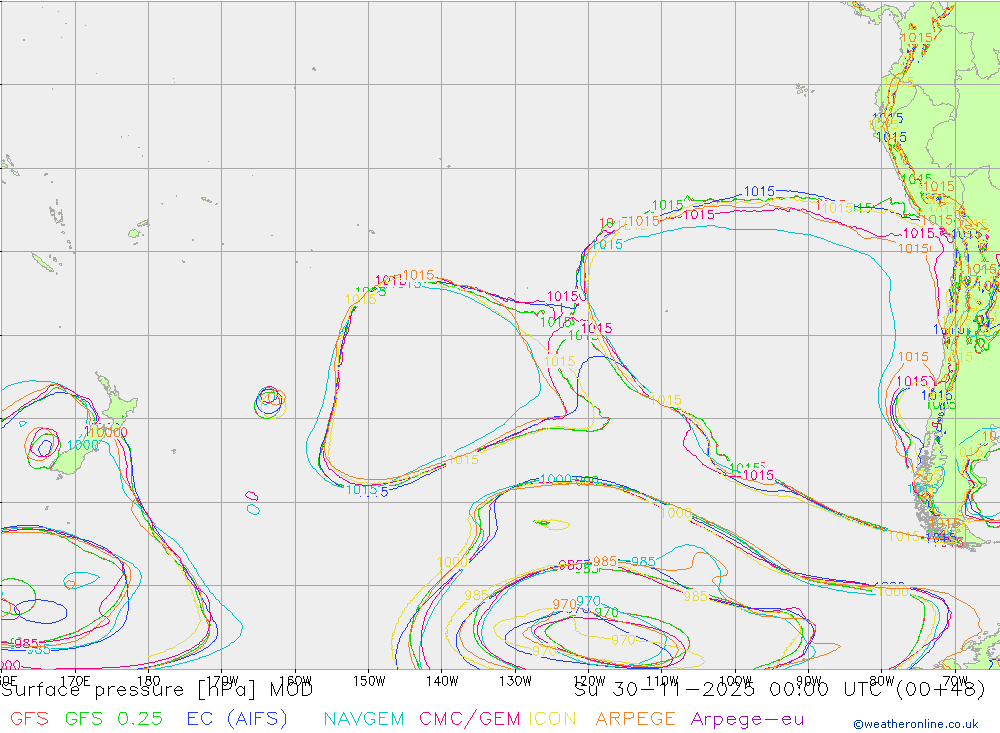The height and width of the screenshot is (733, 1000).
Task: Open the weatheronline.co.uk copyright link
Action: pos(916,724)
